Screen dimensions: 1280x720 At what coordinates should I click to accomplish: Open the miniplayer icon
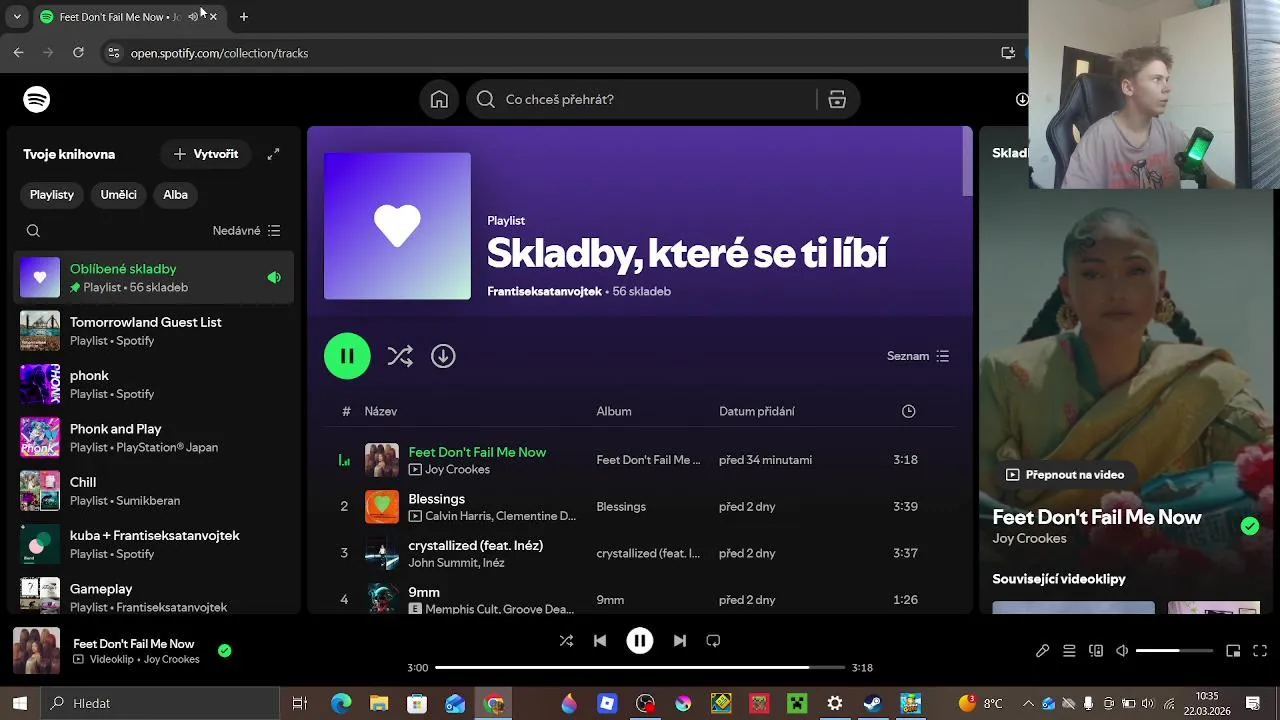point(1233,651)
